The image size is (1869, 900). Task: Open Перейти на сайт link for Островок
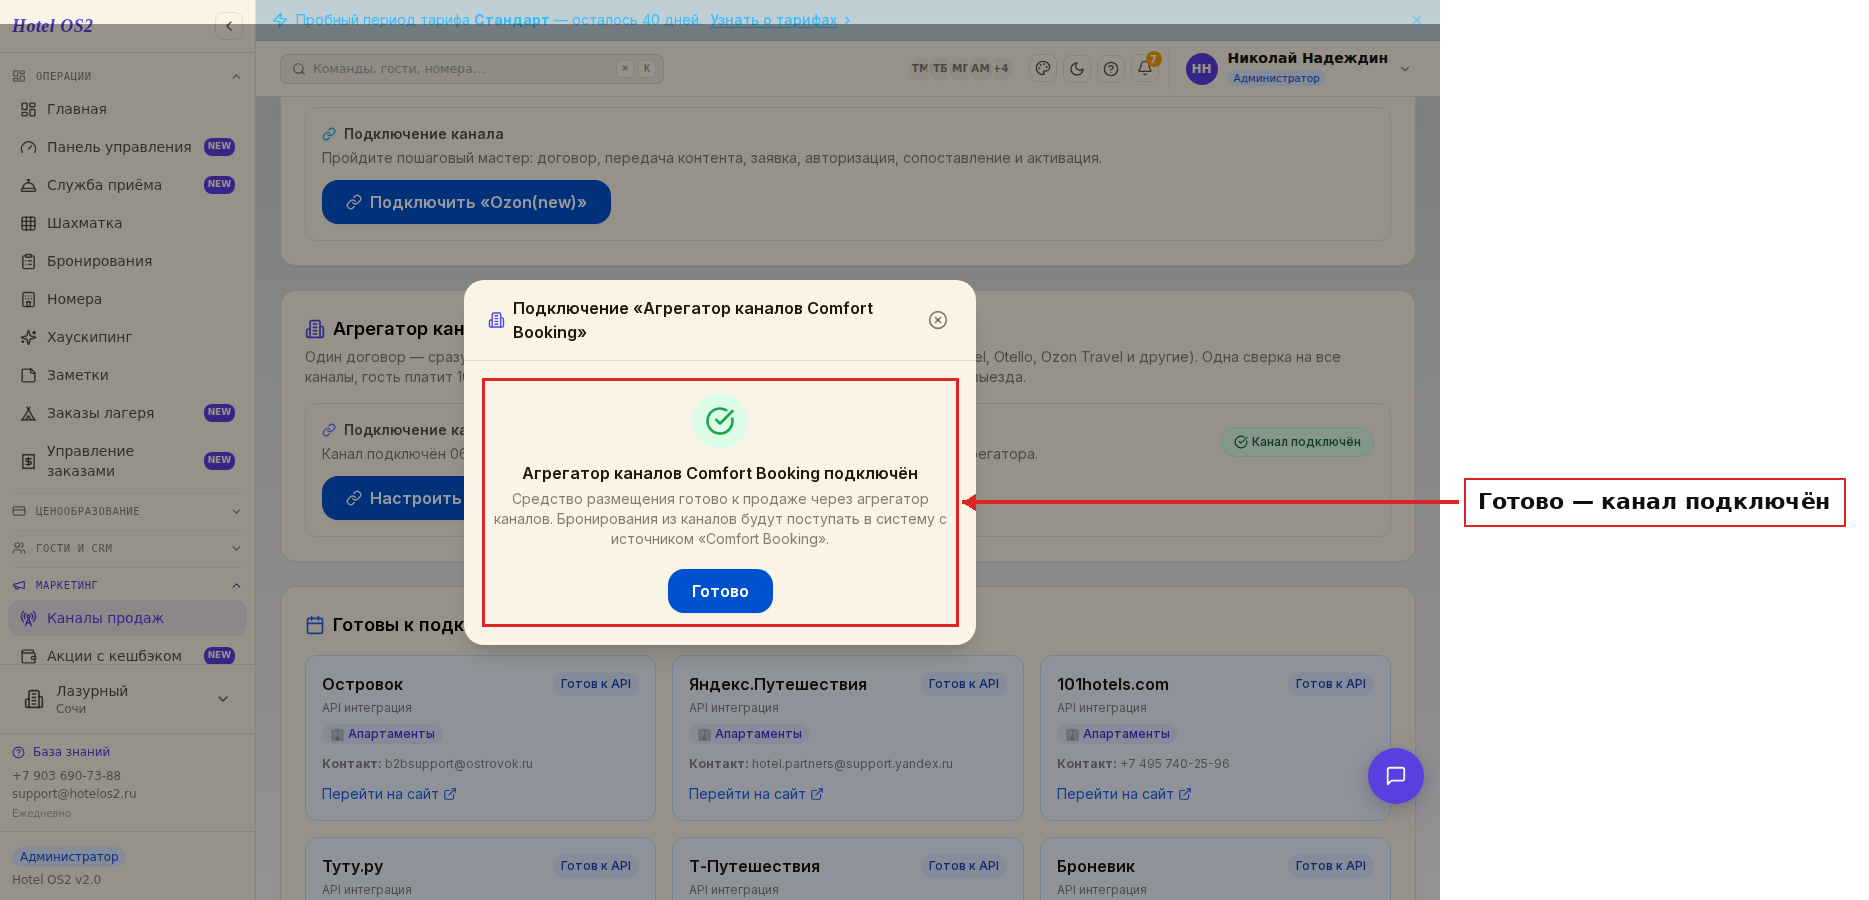click(x=389, y=794)
